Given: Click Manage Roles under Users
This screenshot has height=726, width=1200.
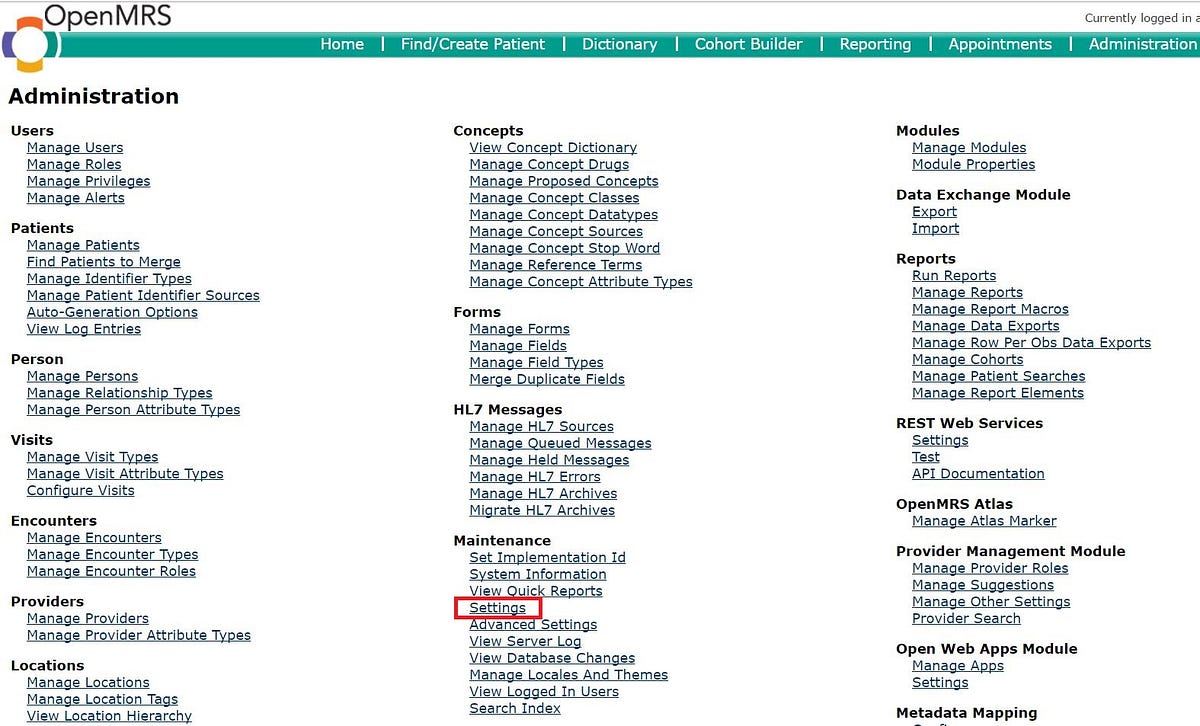Looking at the screenshot, I should [74, 164].
